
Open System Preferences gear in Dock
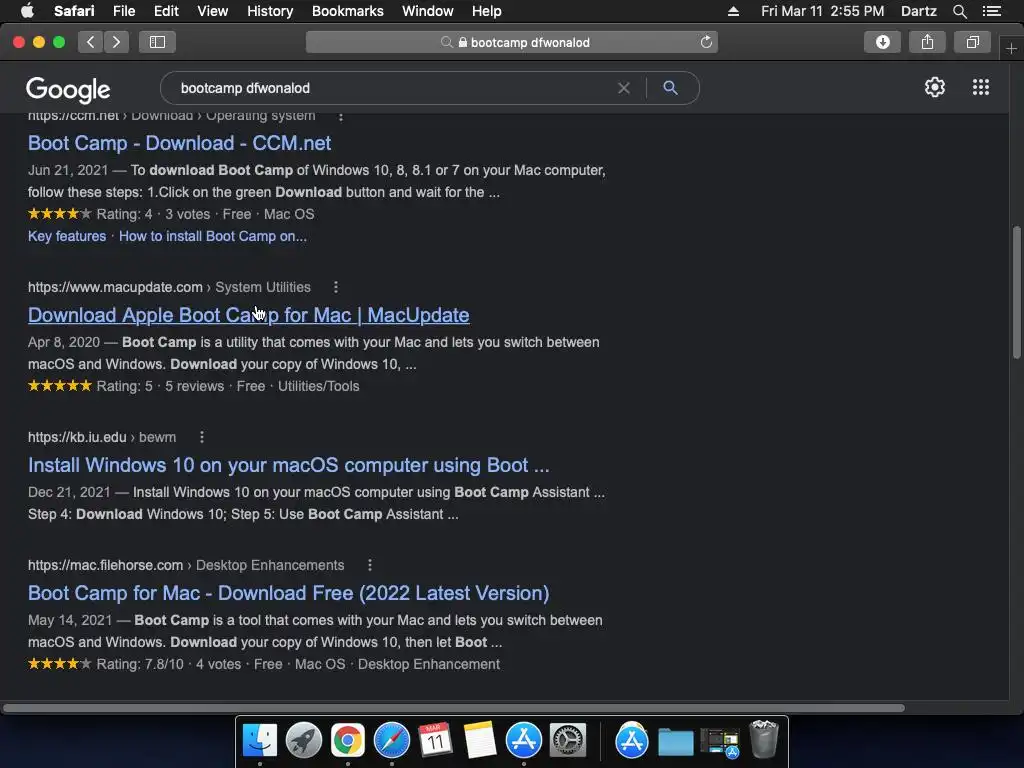click(x=568, y=741)
